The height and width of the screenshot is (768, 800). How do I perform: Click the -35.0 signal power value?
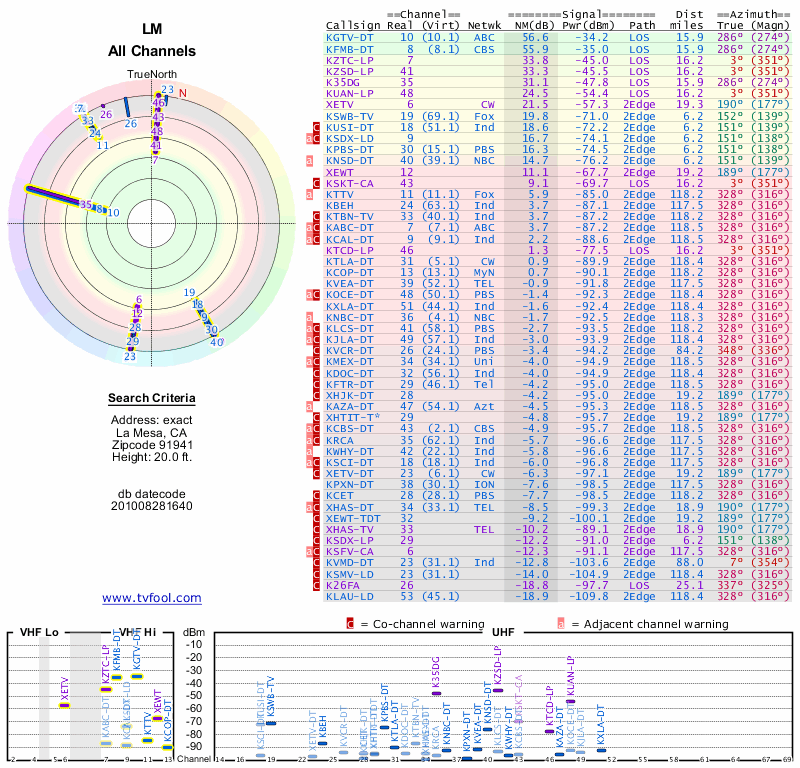[x=592, y=49]
